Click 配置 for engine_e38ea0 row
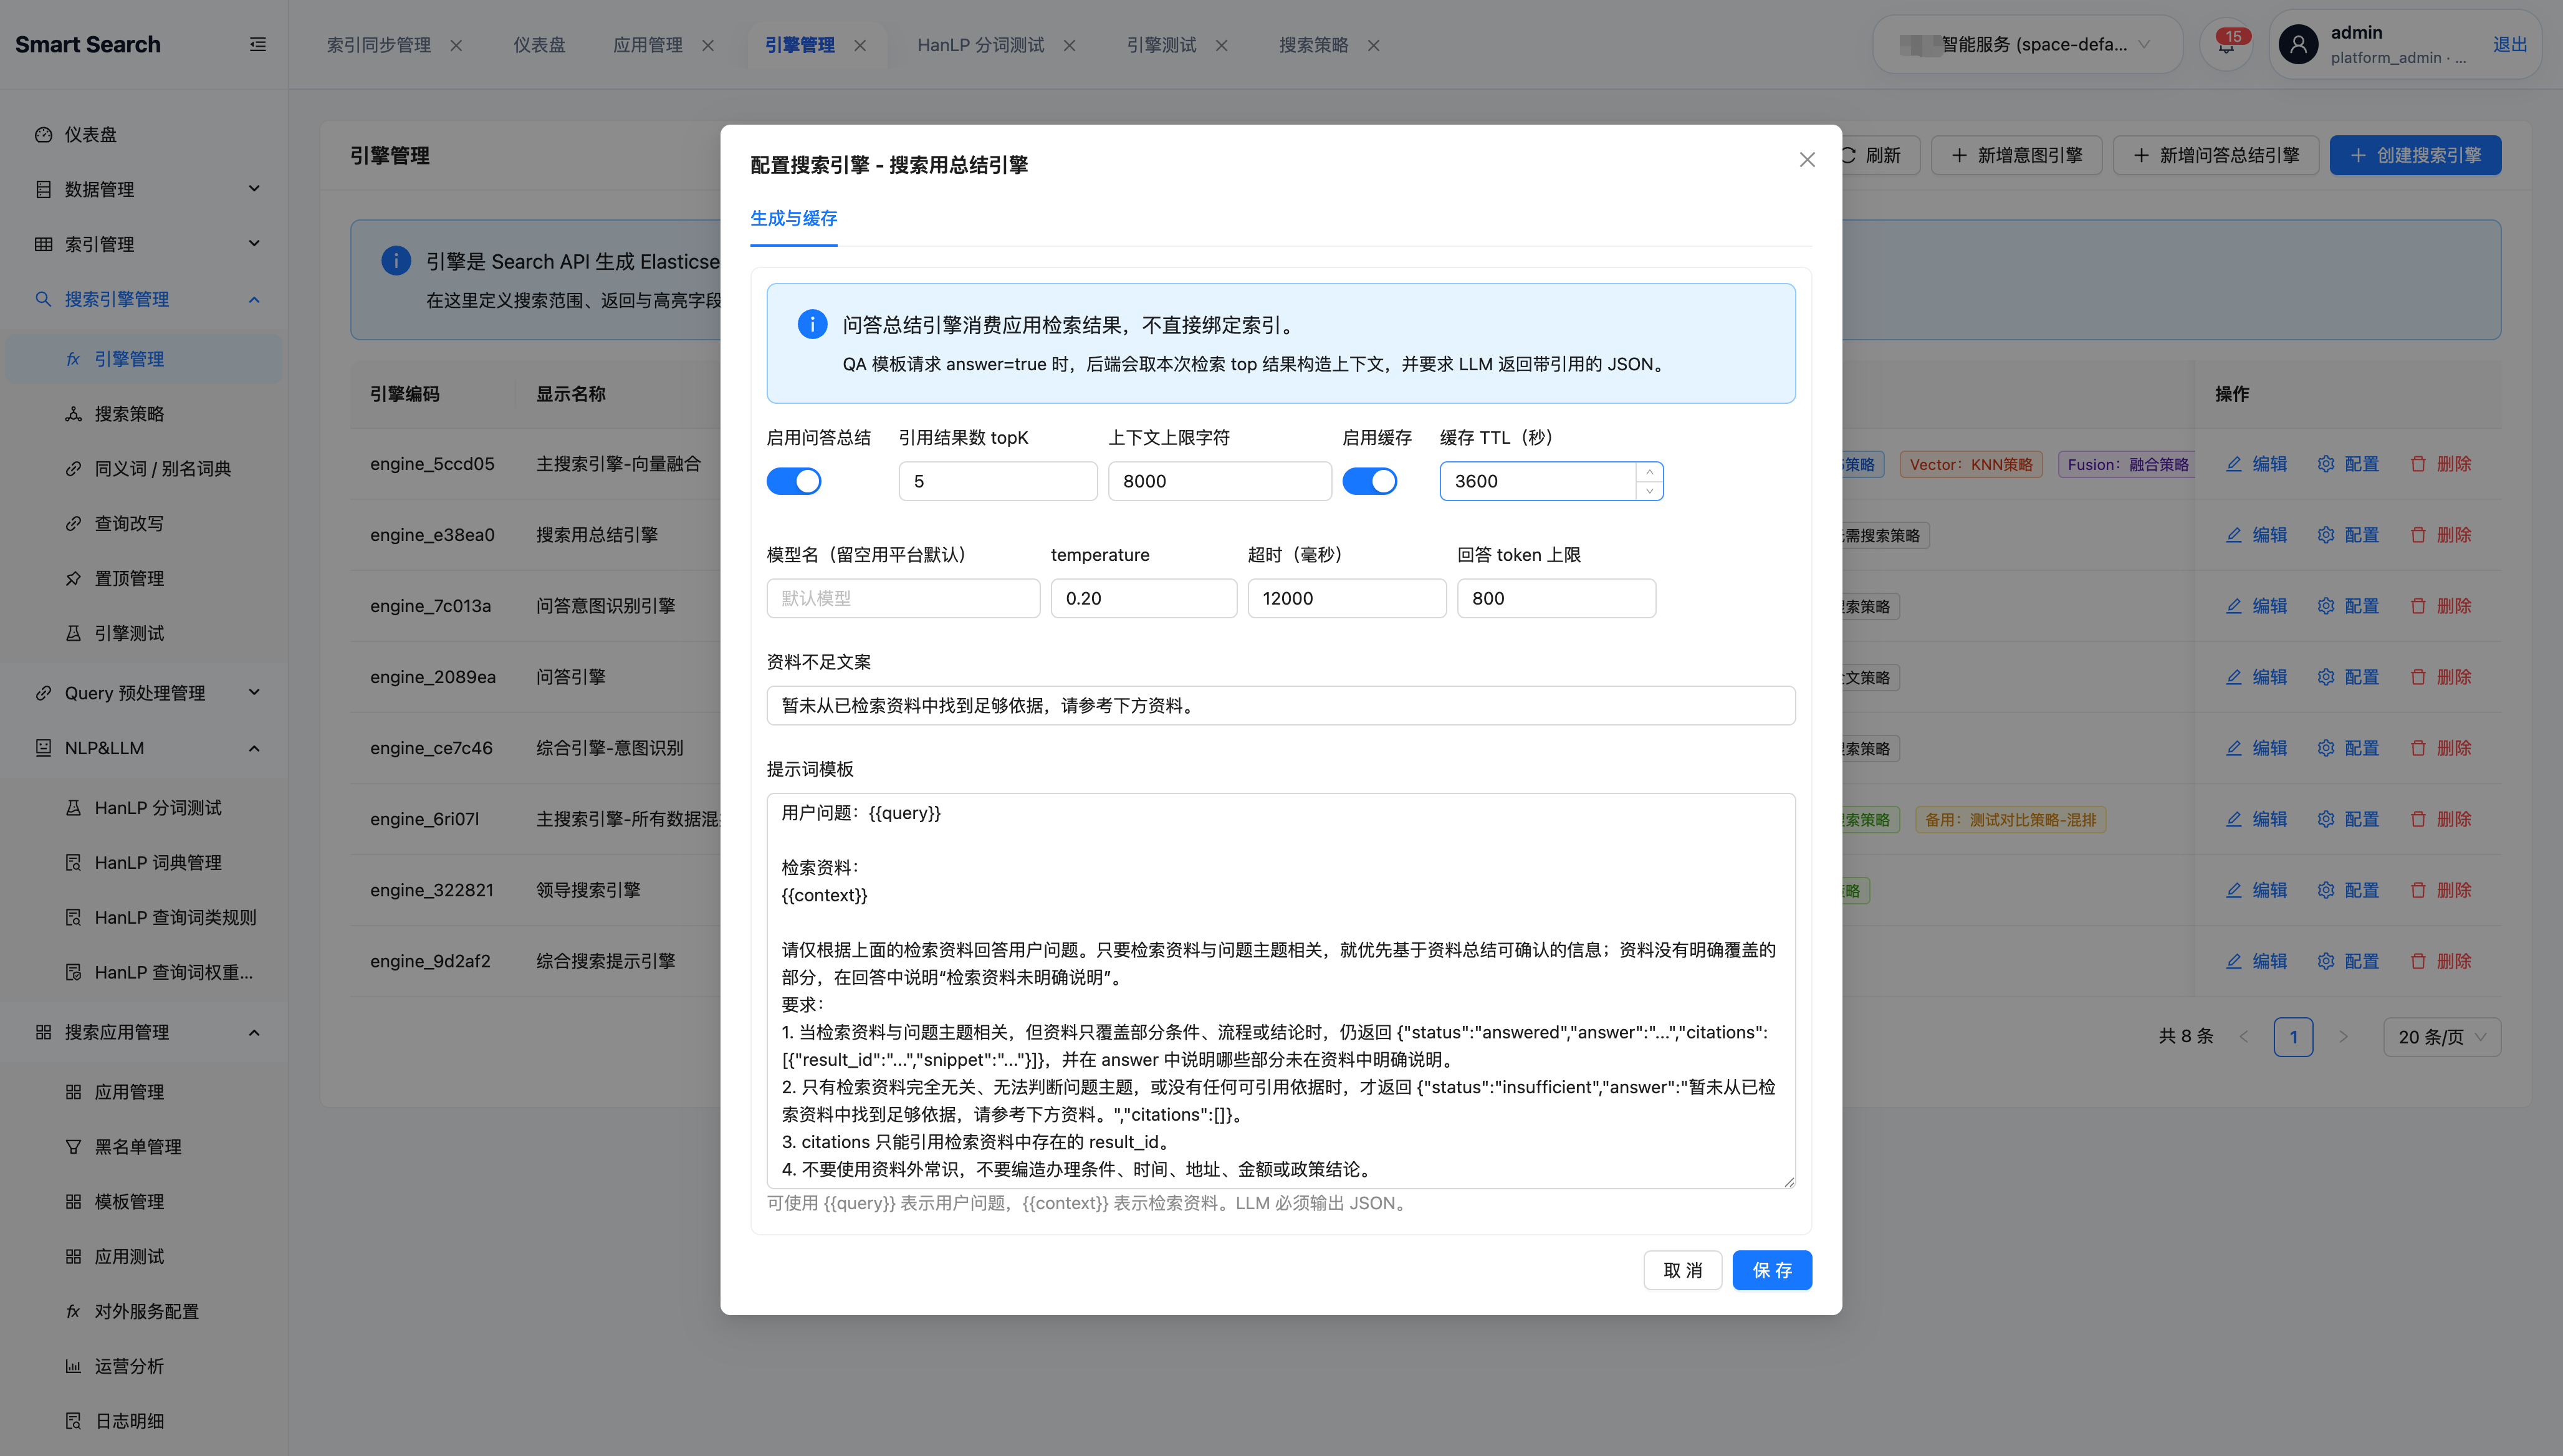Viewport: 2563px width, 1456px height. pyautogui.click(x=2348, y=535)
